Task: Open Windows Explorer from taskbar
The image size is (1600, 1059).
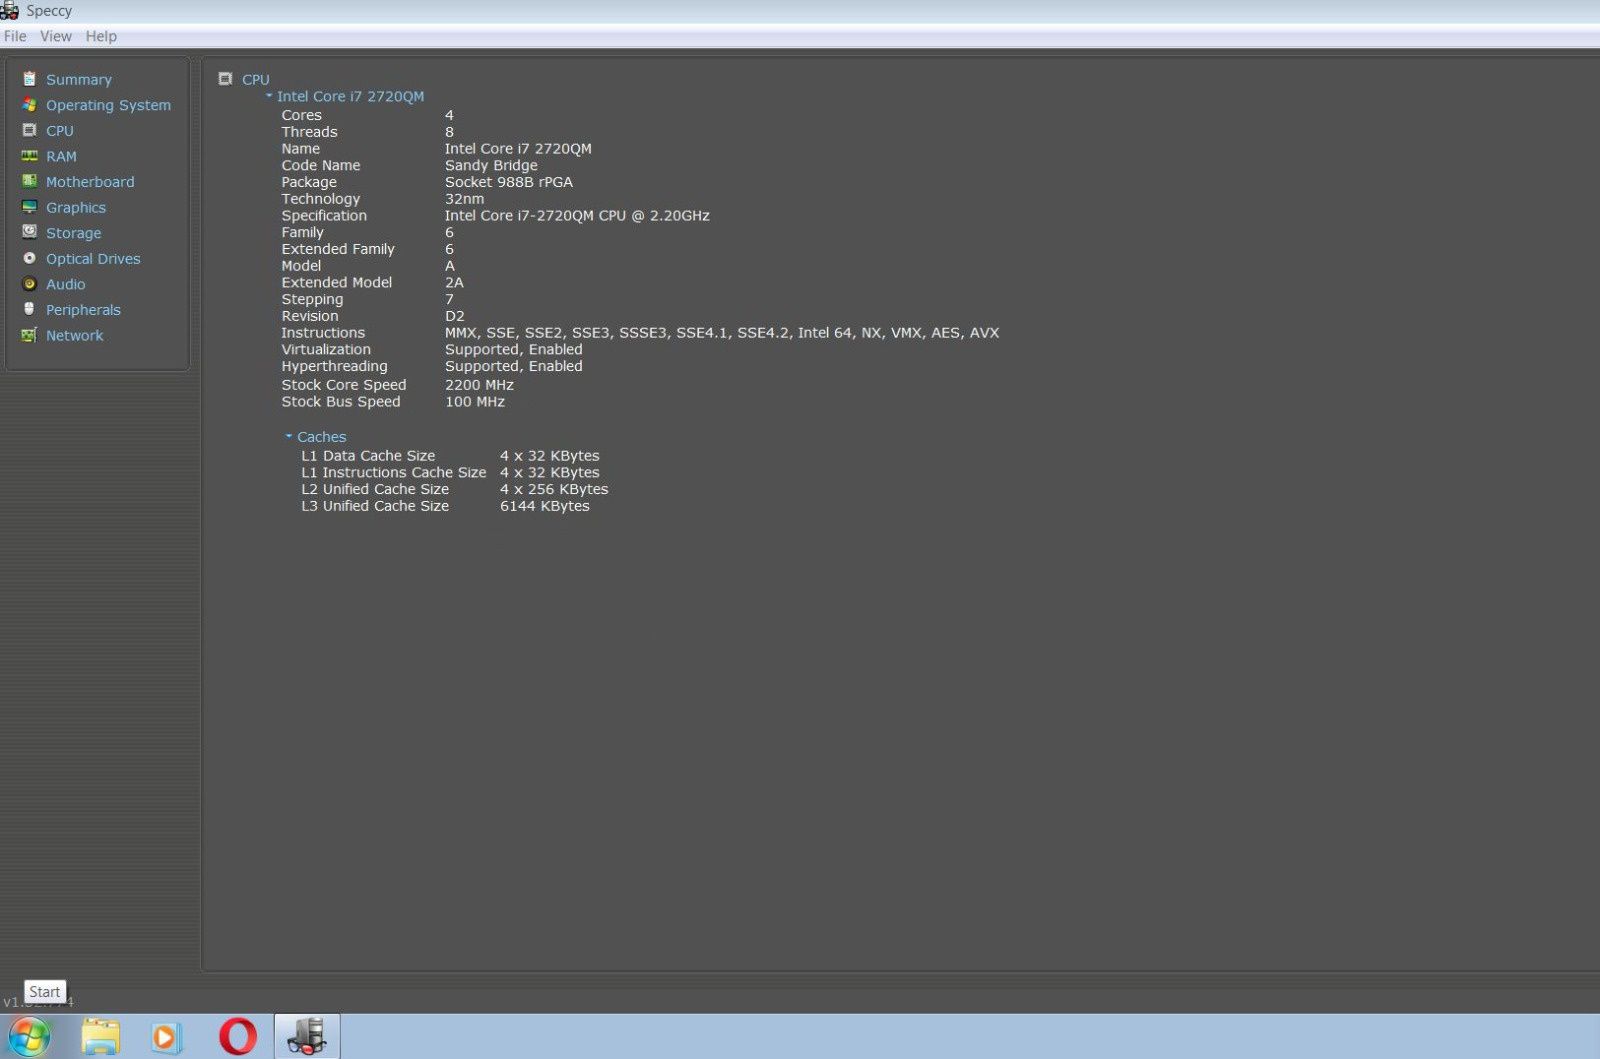Action: (x=100, y=1037)
